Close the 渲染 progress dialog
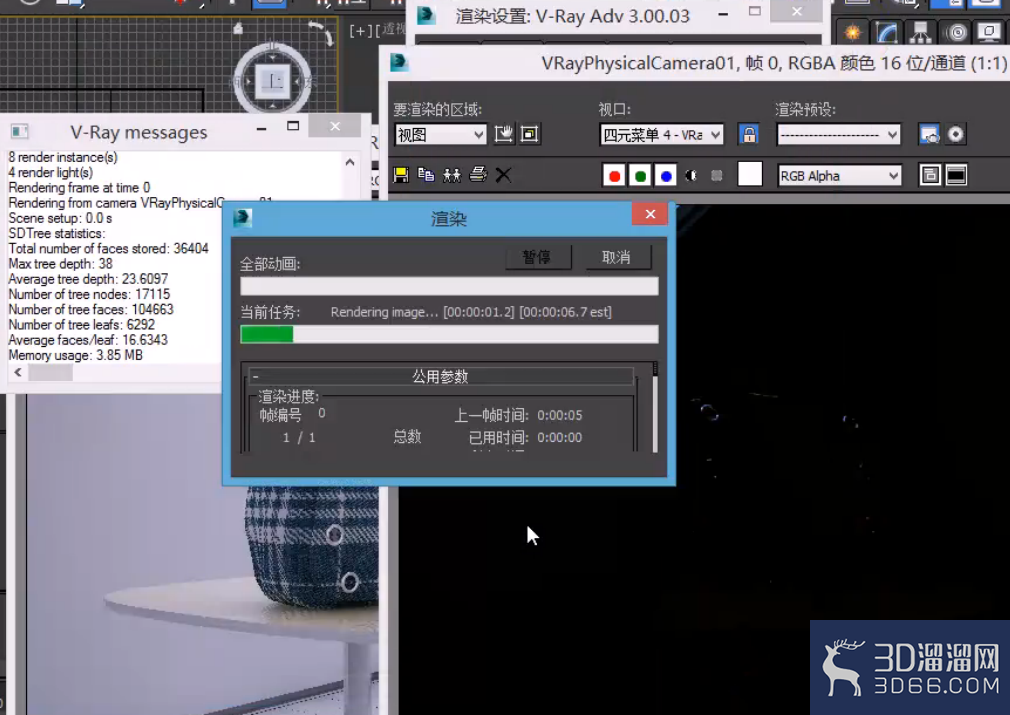1010x715 pixels. [x=651, y=214]
